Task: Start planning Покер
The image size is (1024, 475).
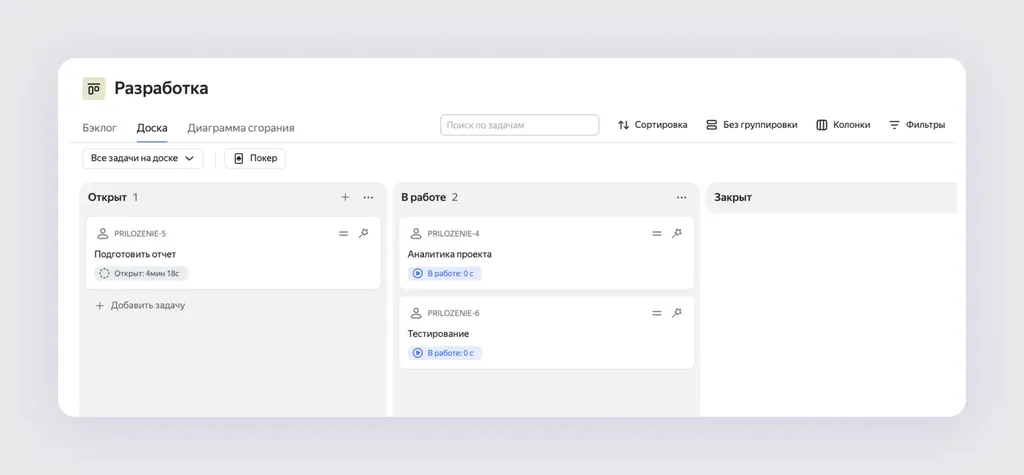Action: (x=255, y=158)
